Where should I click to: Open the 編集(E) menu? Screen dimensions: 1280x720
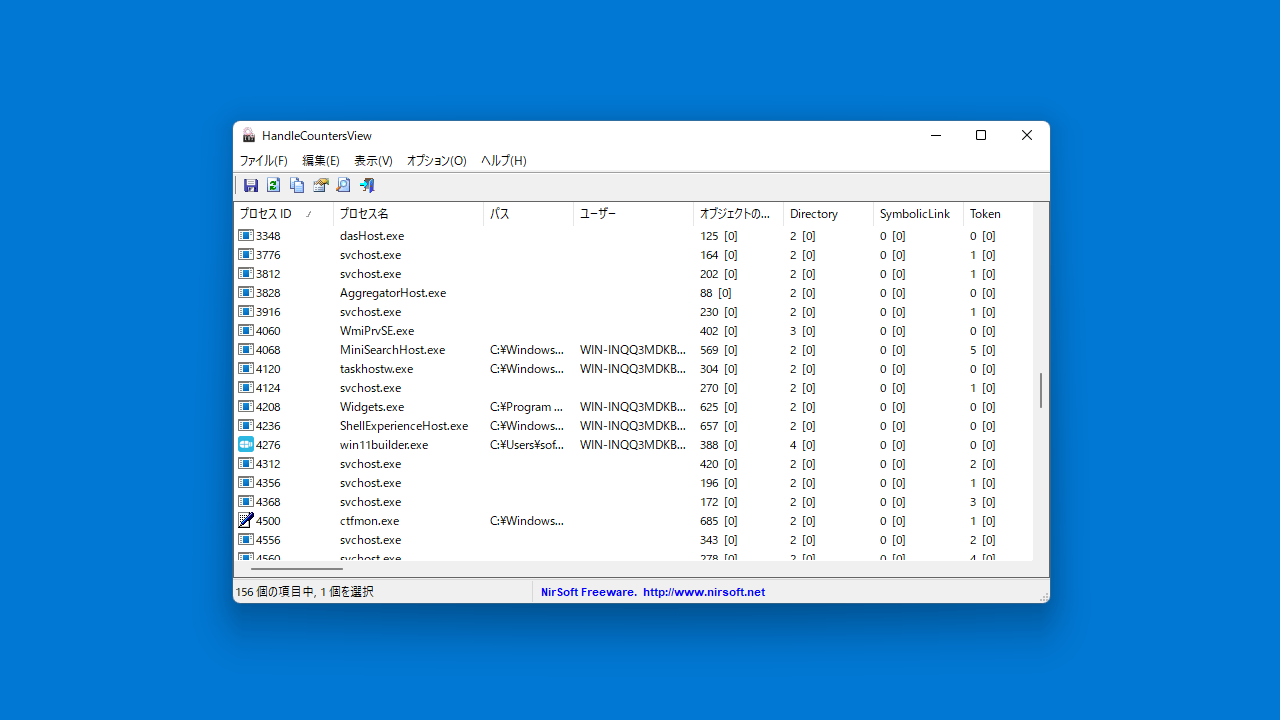point(321,160)
